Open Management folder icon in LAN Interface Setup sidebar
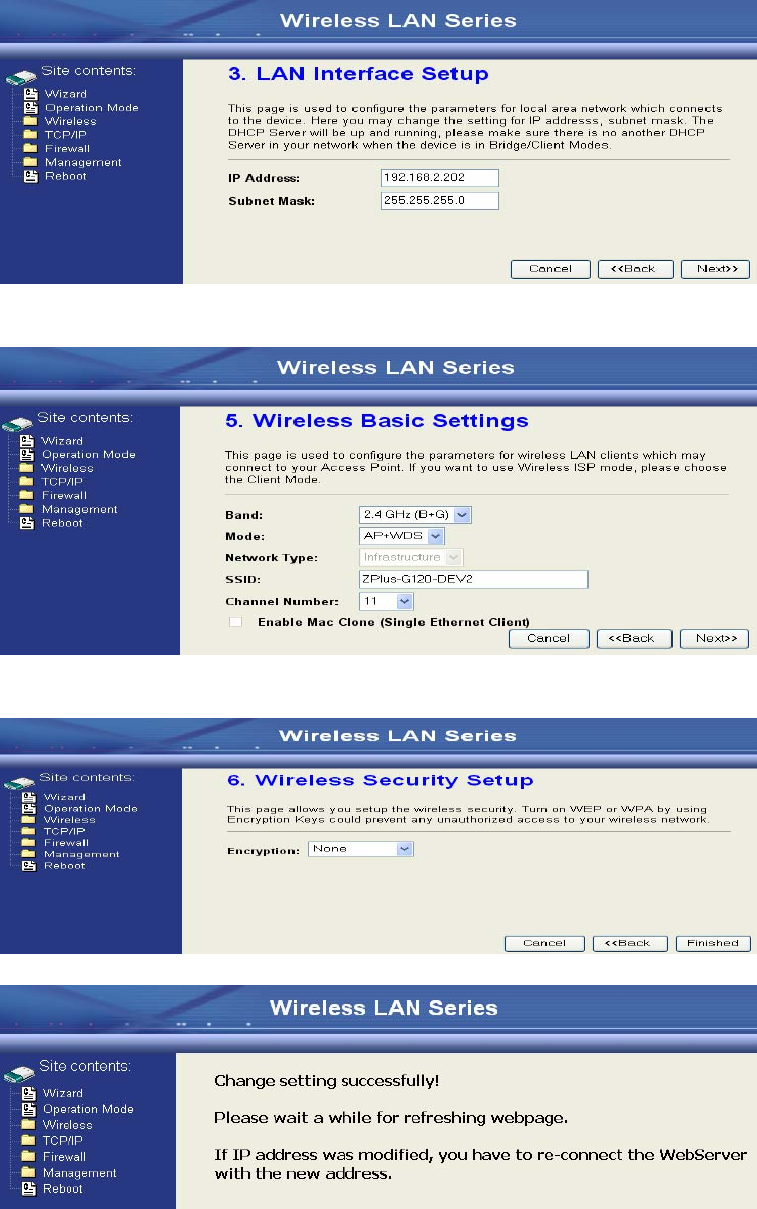The height and width of the screenshot is (1209, 757). [30, 162]
